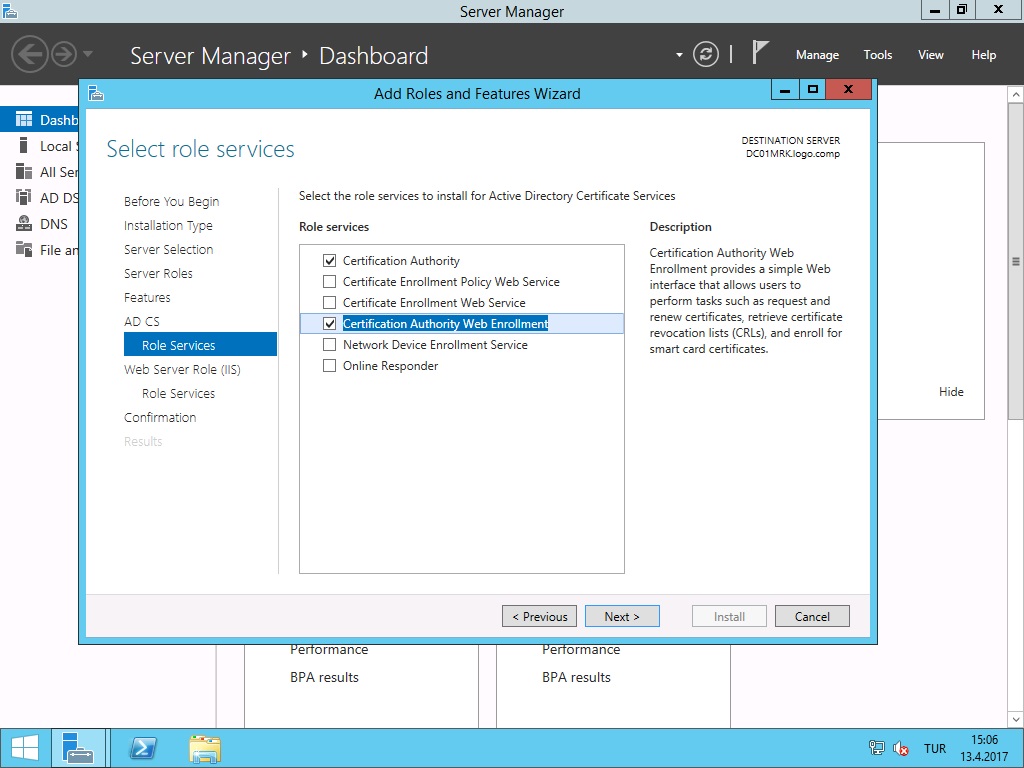Screen dimensions: 1024x768
Task: Check Network Device Enrollment Service
Action: [x=330, y=344]
